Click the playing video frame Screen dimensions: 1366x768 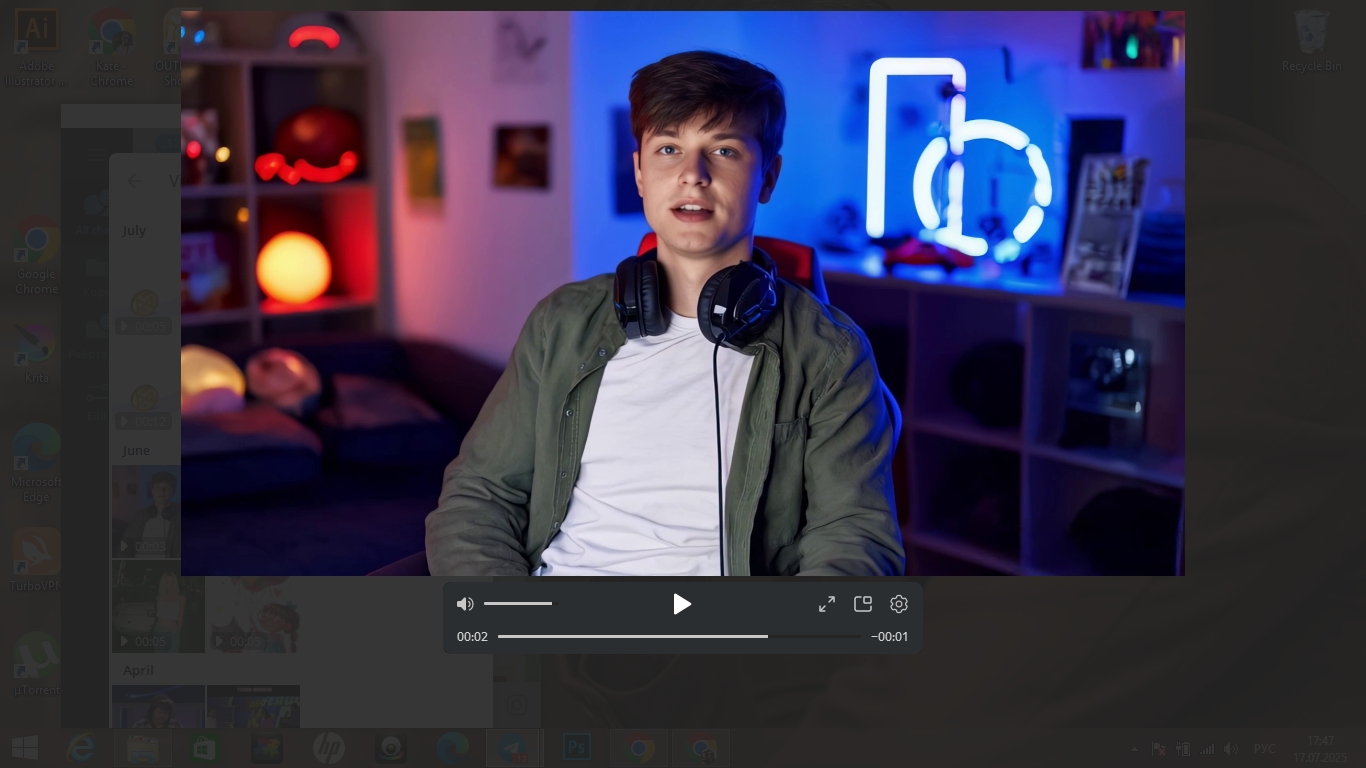click(683, 293)
